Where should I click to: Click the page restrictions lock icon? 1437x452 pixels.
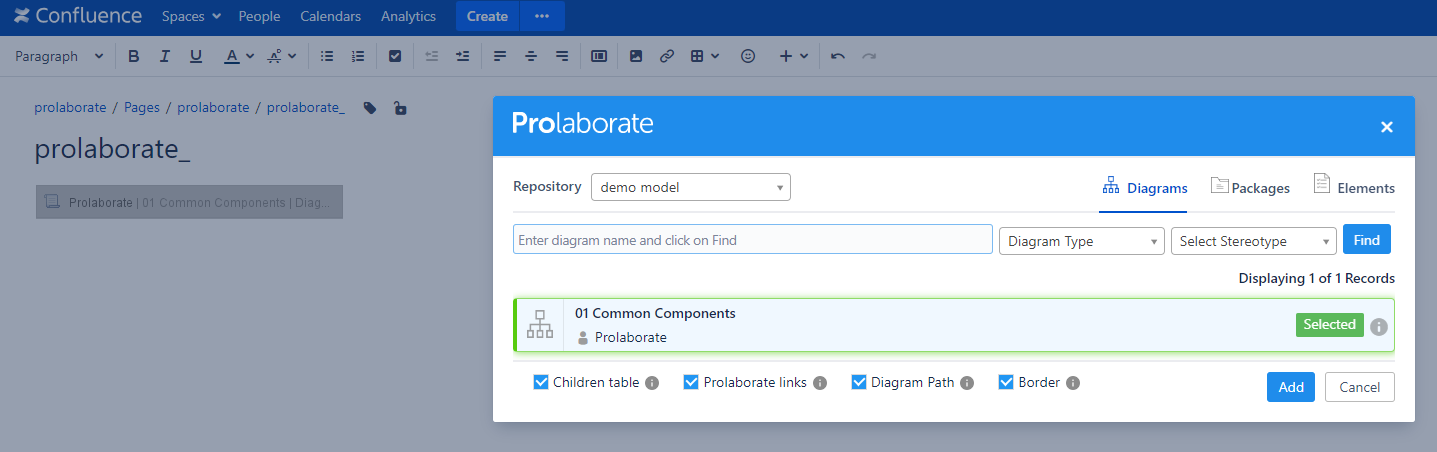(x=400, y=108)
